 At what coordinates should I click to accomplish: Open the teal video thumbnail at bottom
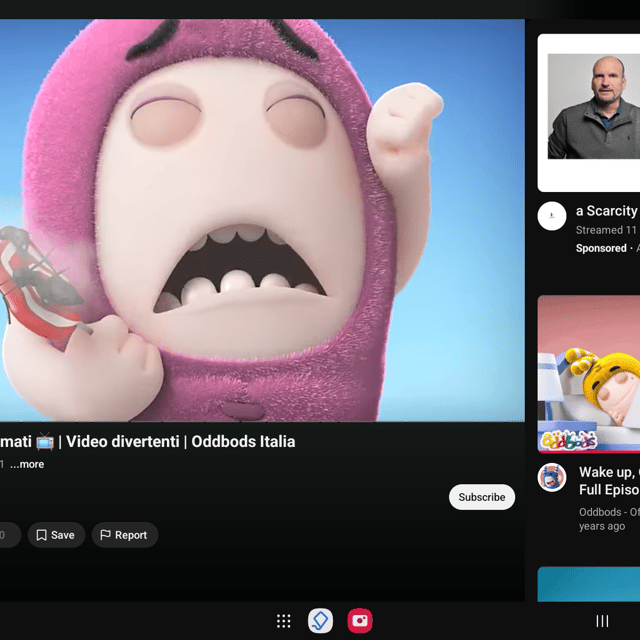tap(589, 584)
